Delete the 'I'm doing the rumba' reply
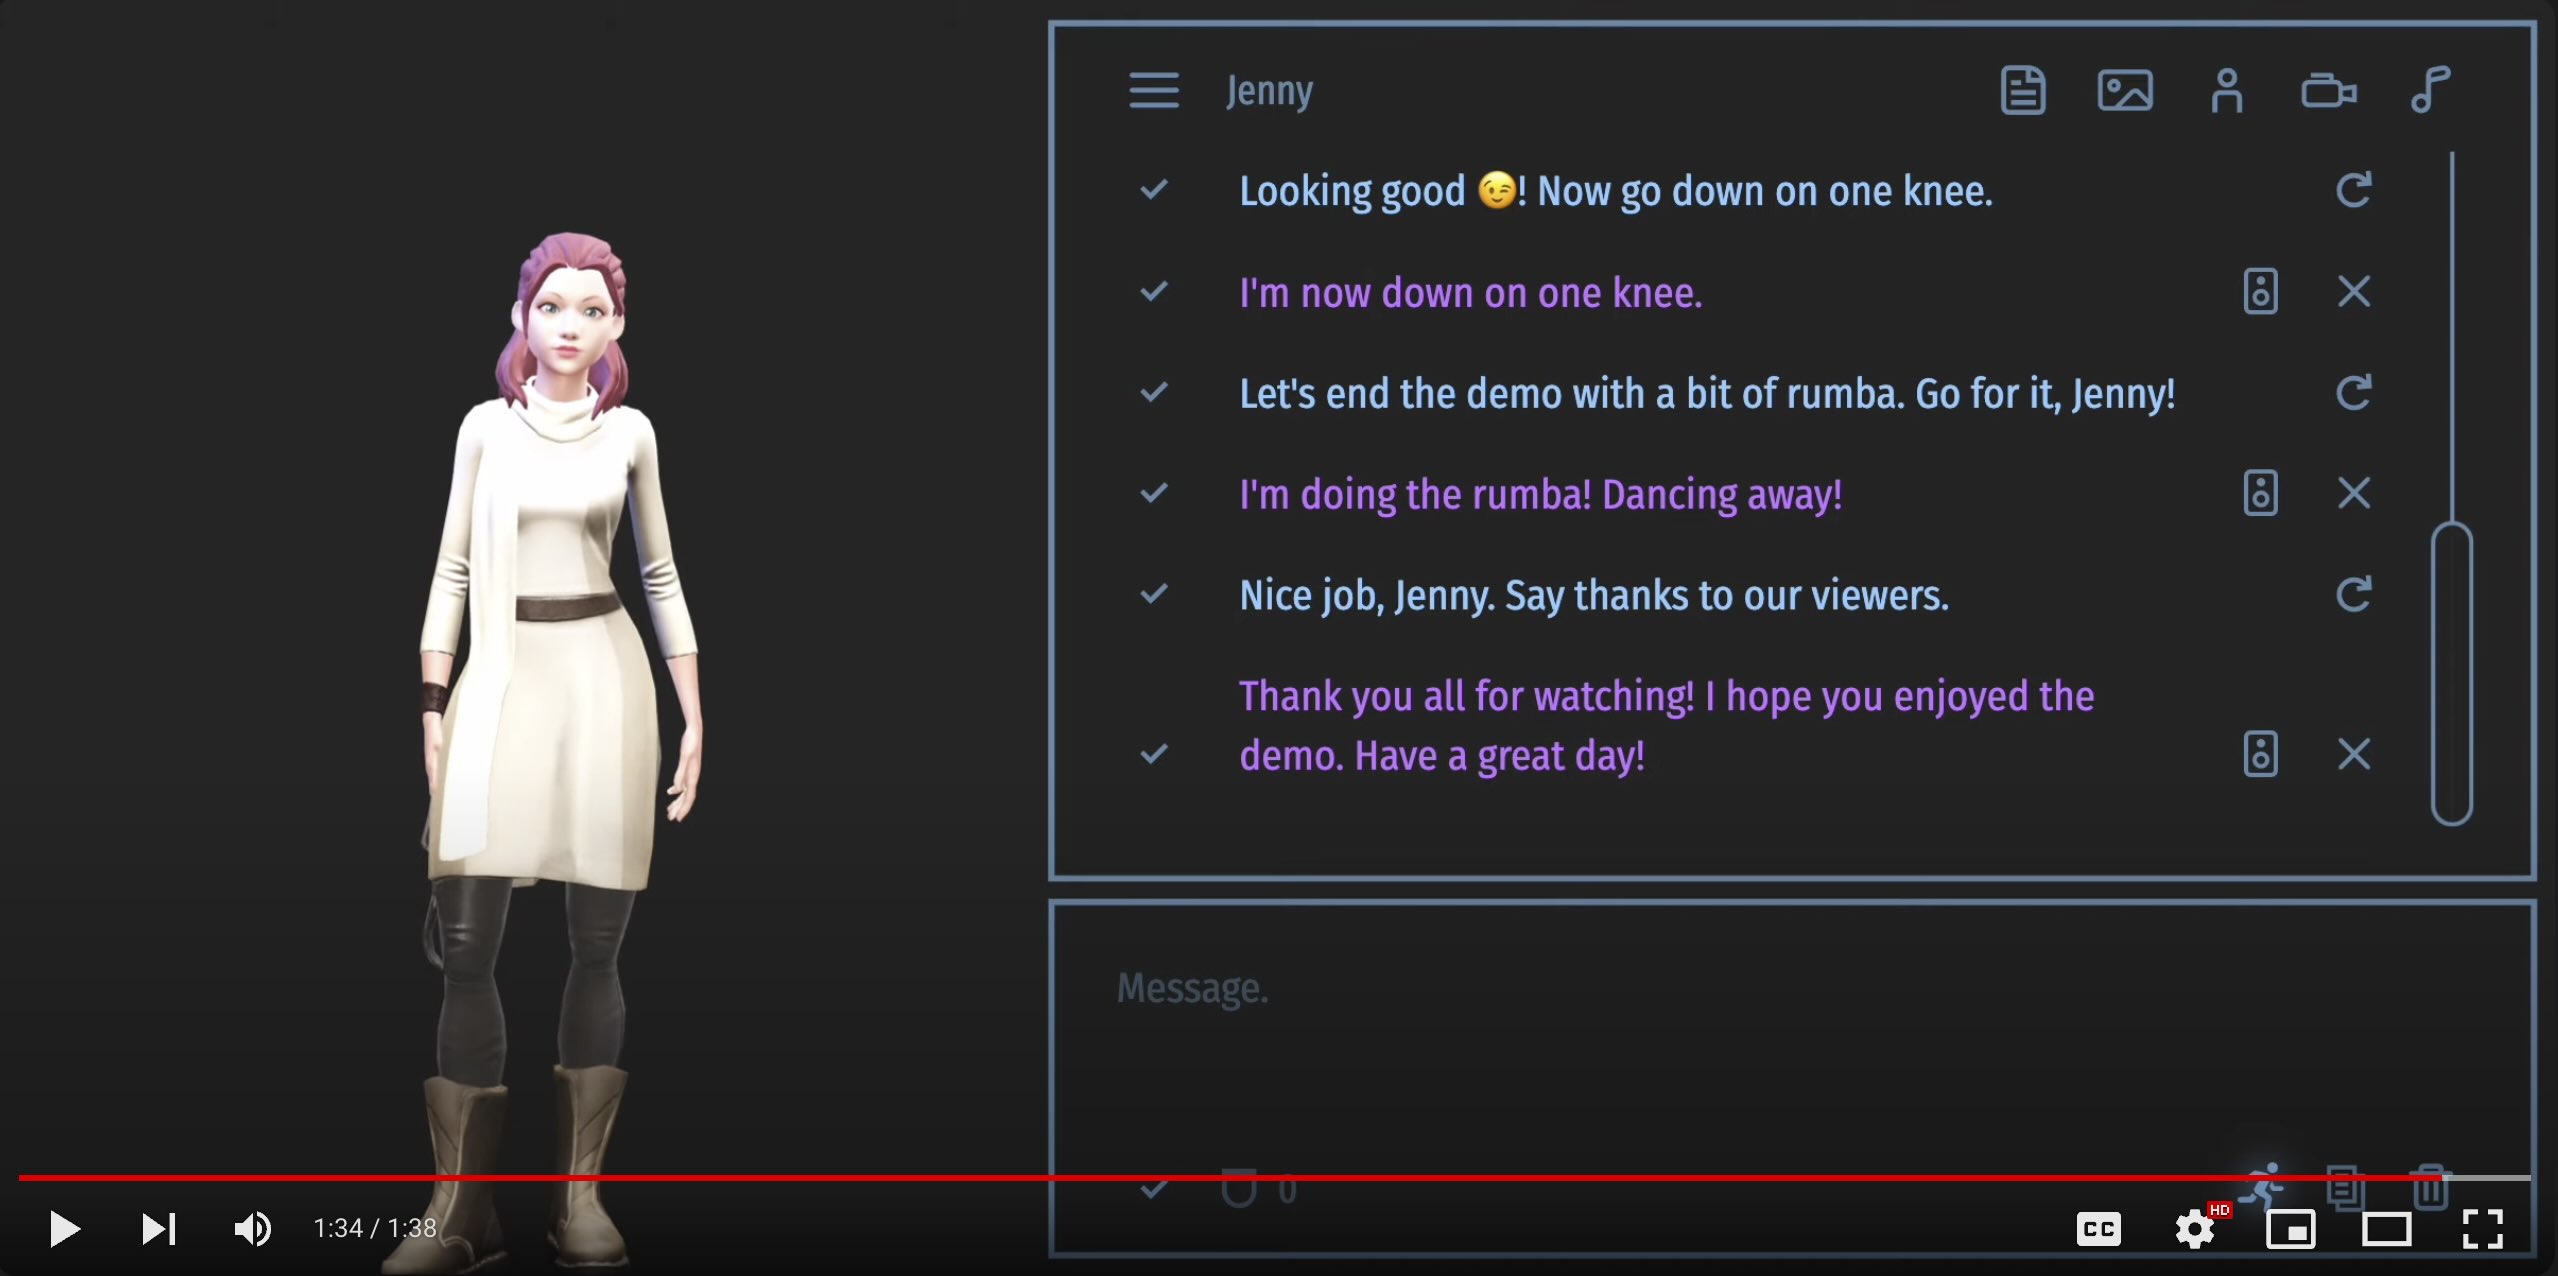The height and width of the screenshot is (1276, 2558). 2353,493
